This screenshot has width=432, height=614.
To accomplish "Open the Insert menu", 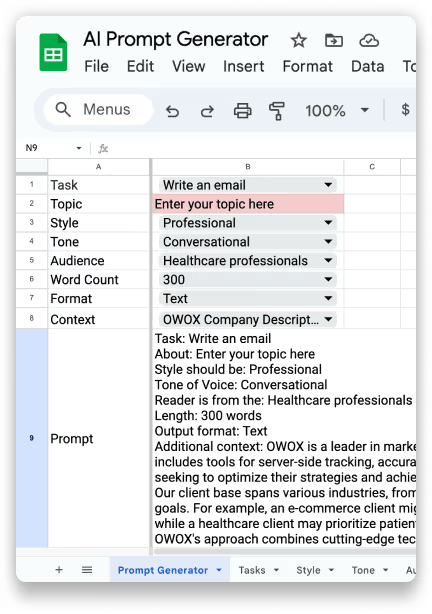I will tap(243, 66).
